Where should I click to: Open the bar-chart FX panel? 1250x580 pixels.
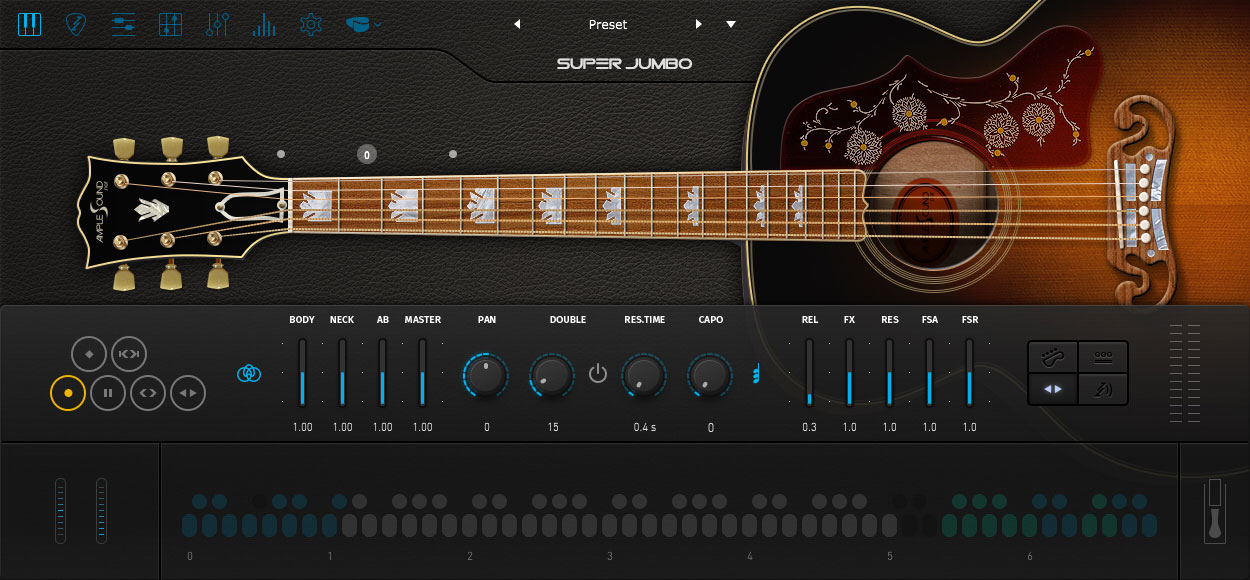(264, 24)
